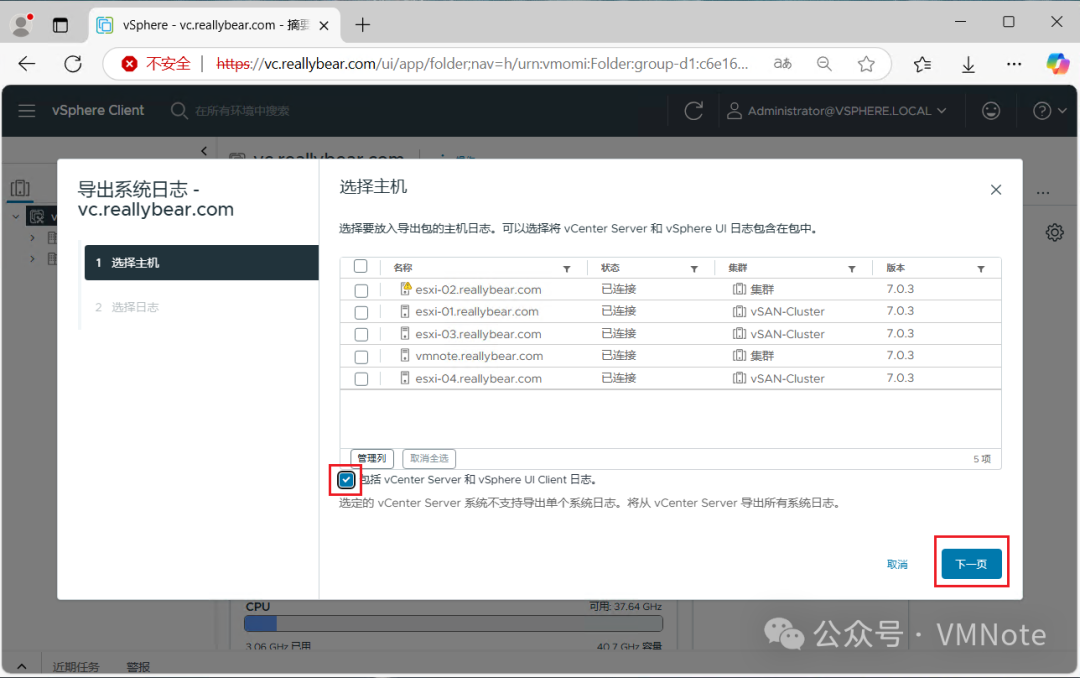Viewport: 1080px width, 678px height.
Task: Click 取消 to cancel the wizard
Action: click(897, 564)
